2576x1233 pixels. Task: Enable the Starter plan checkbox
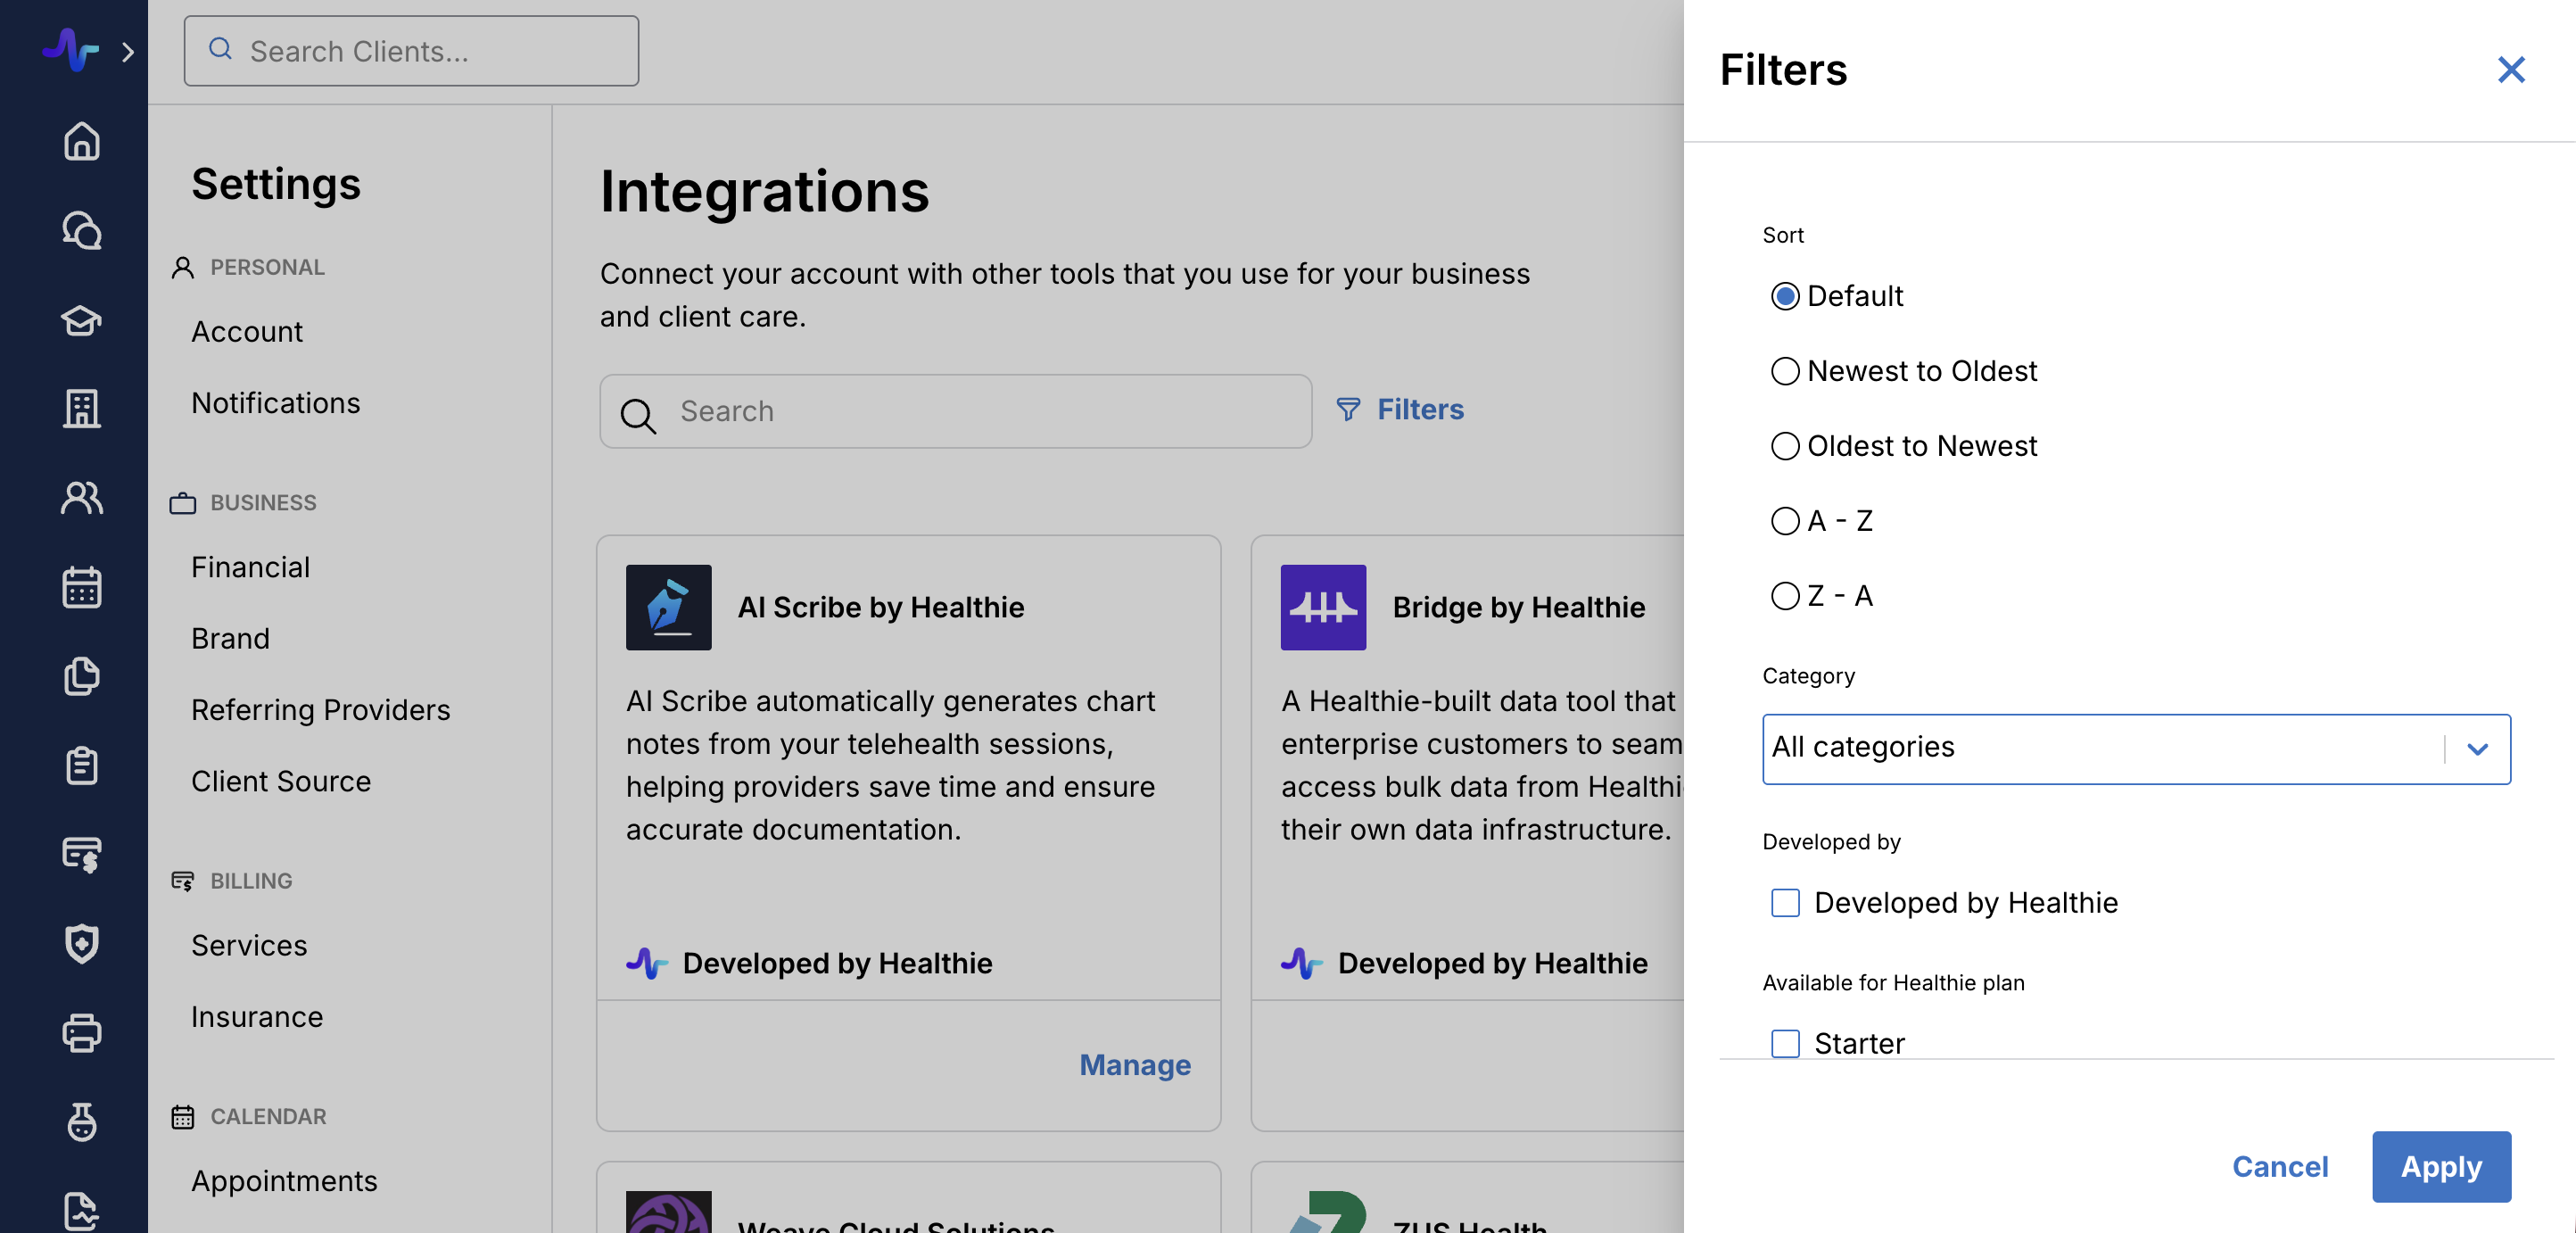tap(1785, 1043)
